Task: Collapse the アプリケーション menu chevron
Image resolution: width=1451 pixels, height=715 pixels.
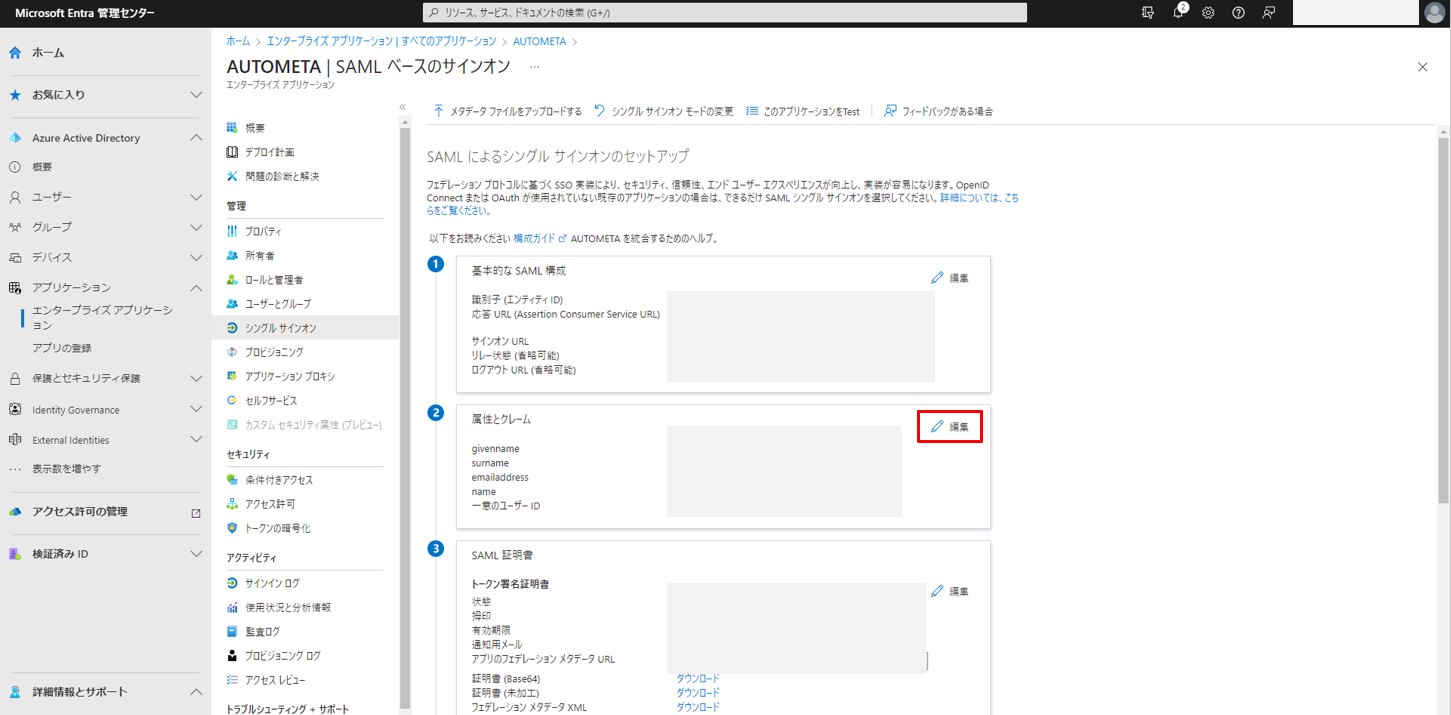Action: (x=196, y=287)
